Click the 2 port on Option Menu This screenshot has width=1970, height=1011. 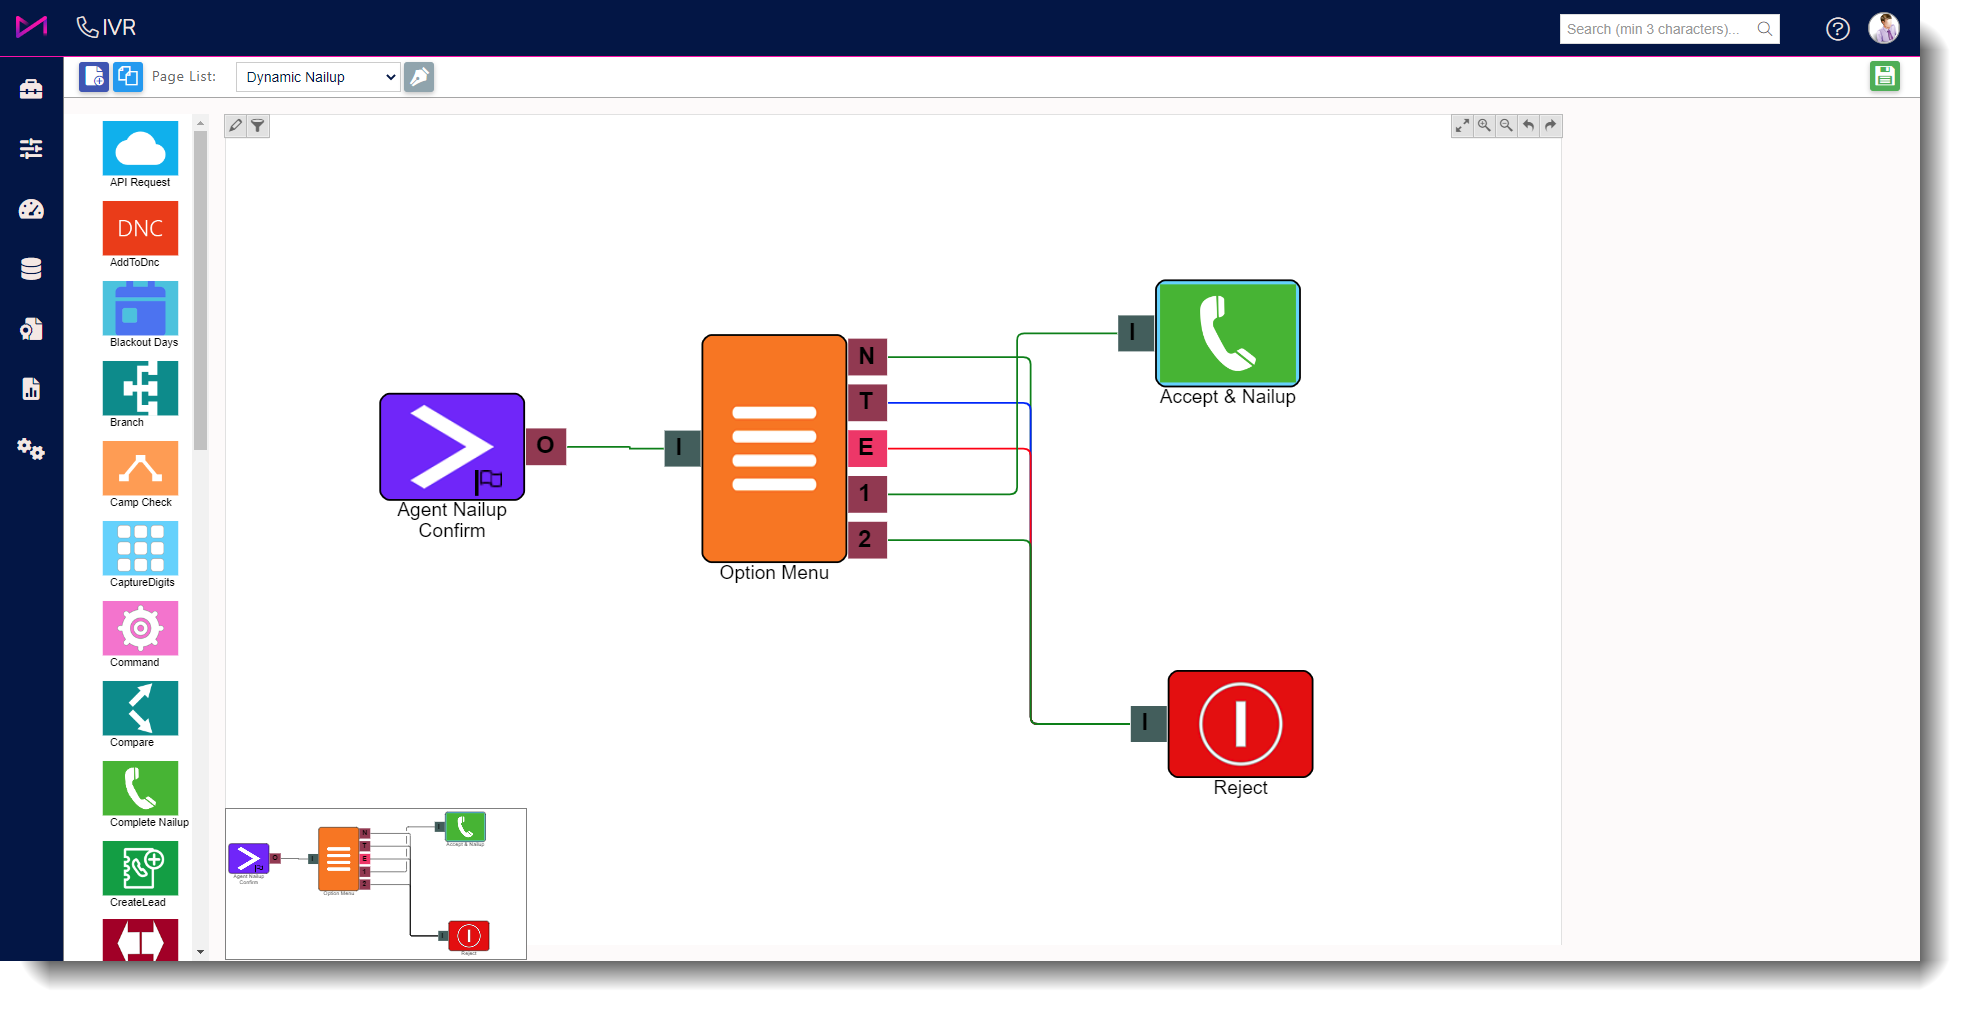pyautogui.click(x=867, y=539)
